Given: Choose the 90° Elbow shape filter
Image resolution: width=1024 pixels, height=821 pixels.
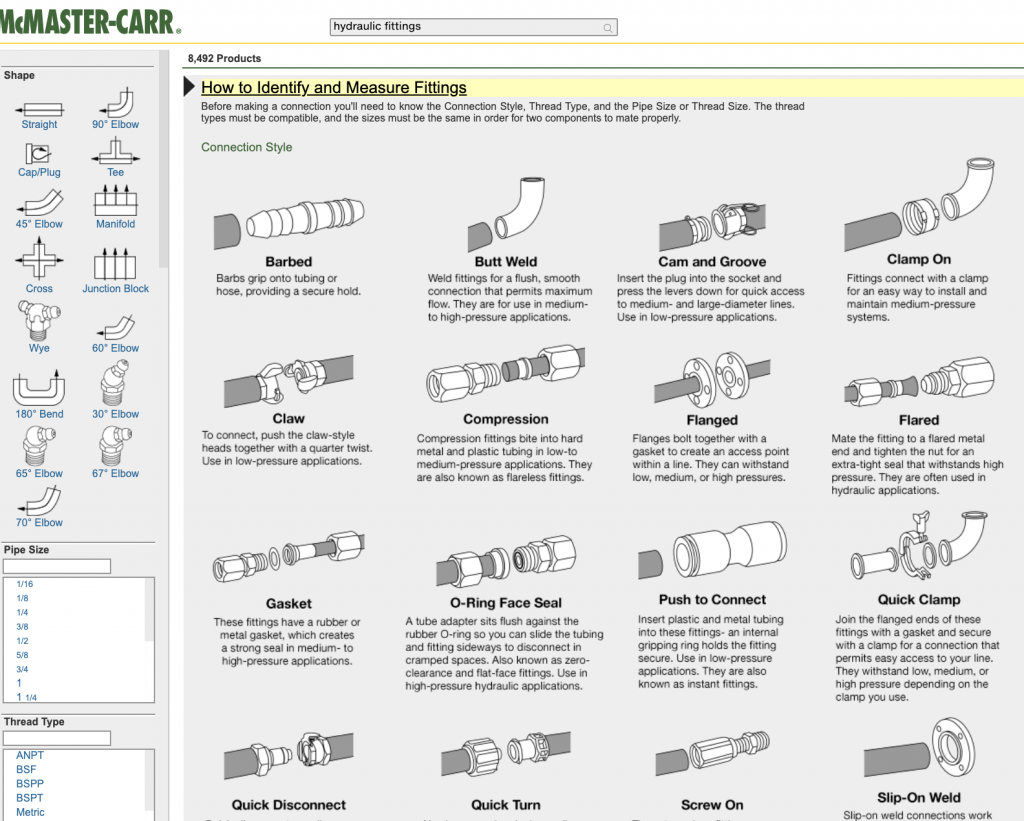Looking at the screenshot, I should pyautogui.click(x=115, y=105).
